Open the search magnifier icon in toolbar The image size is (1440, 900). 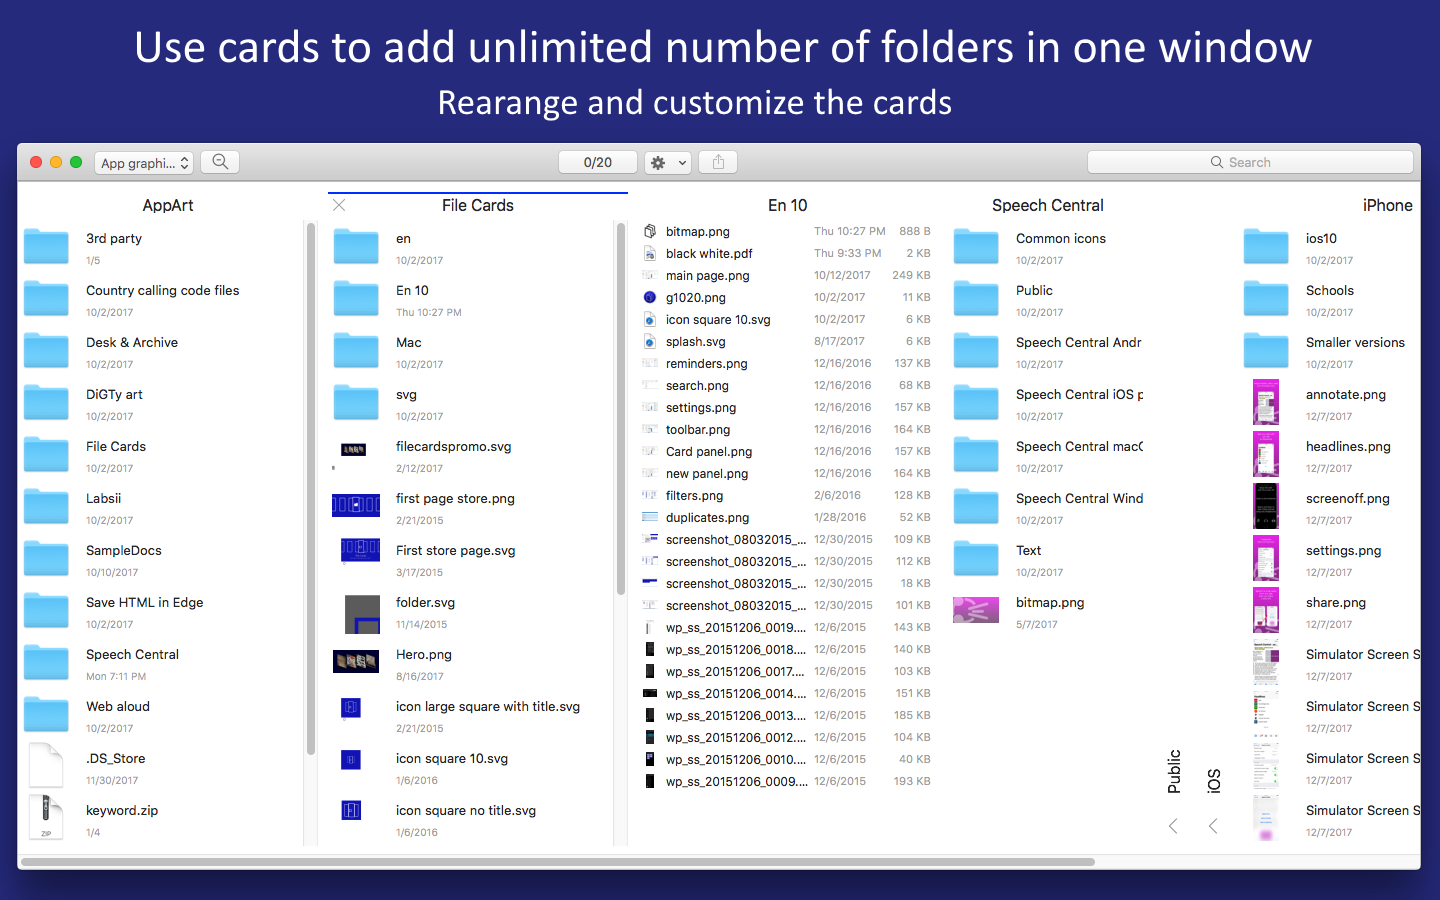(x=219, y=161)
